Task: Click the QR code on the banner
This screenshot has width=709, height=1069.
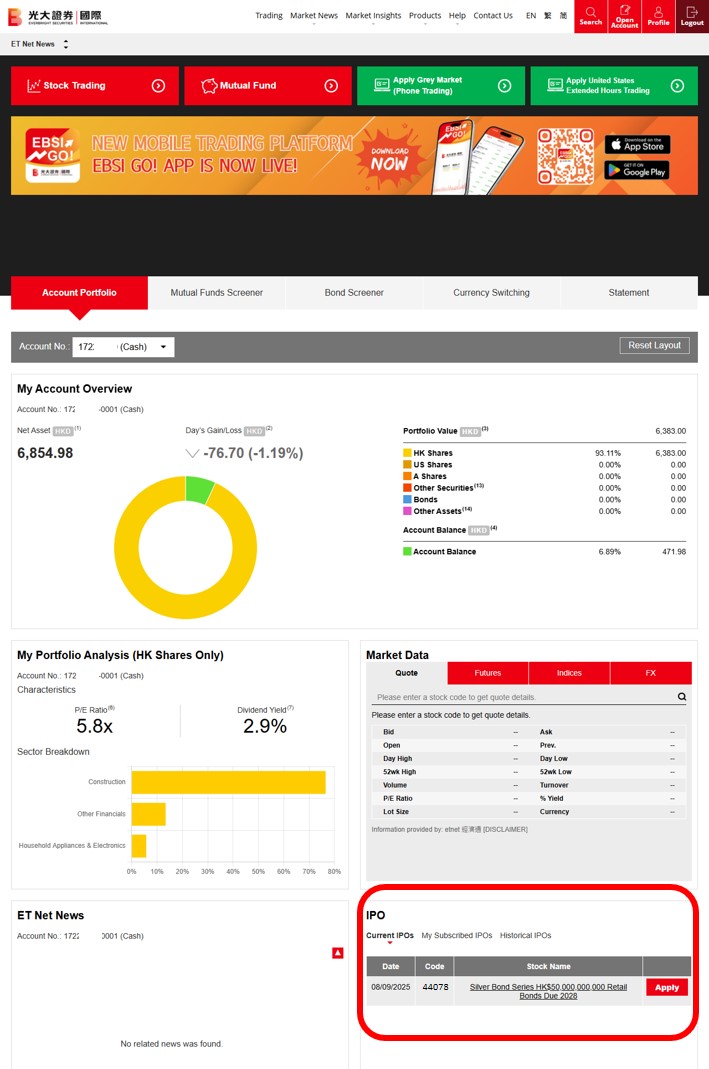Action: [565, 156]
